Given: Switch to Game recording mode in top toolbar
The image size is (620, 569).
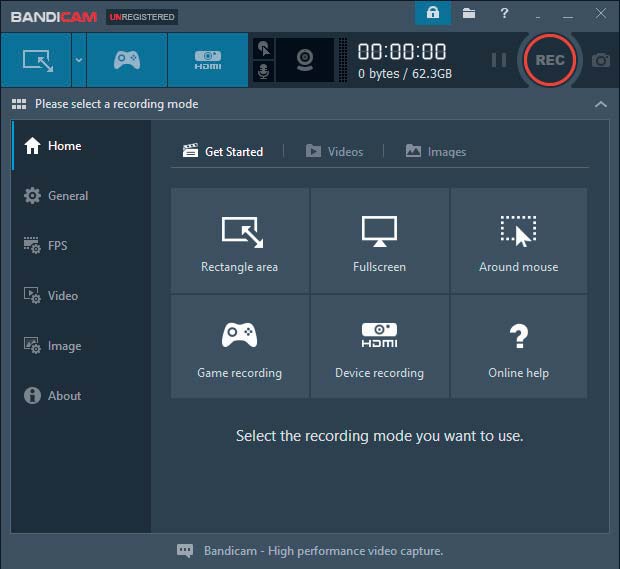Looking at the screenshot, I should click(x=127, y=60).
